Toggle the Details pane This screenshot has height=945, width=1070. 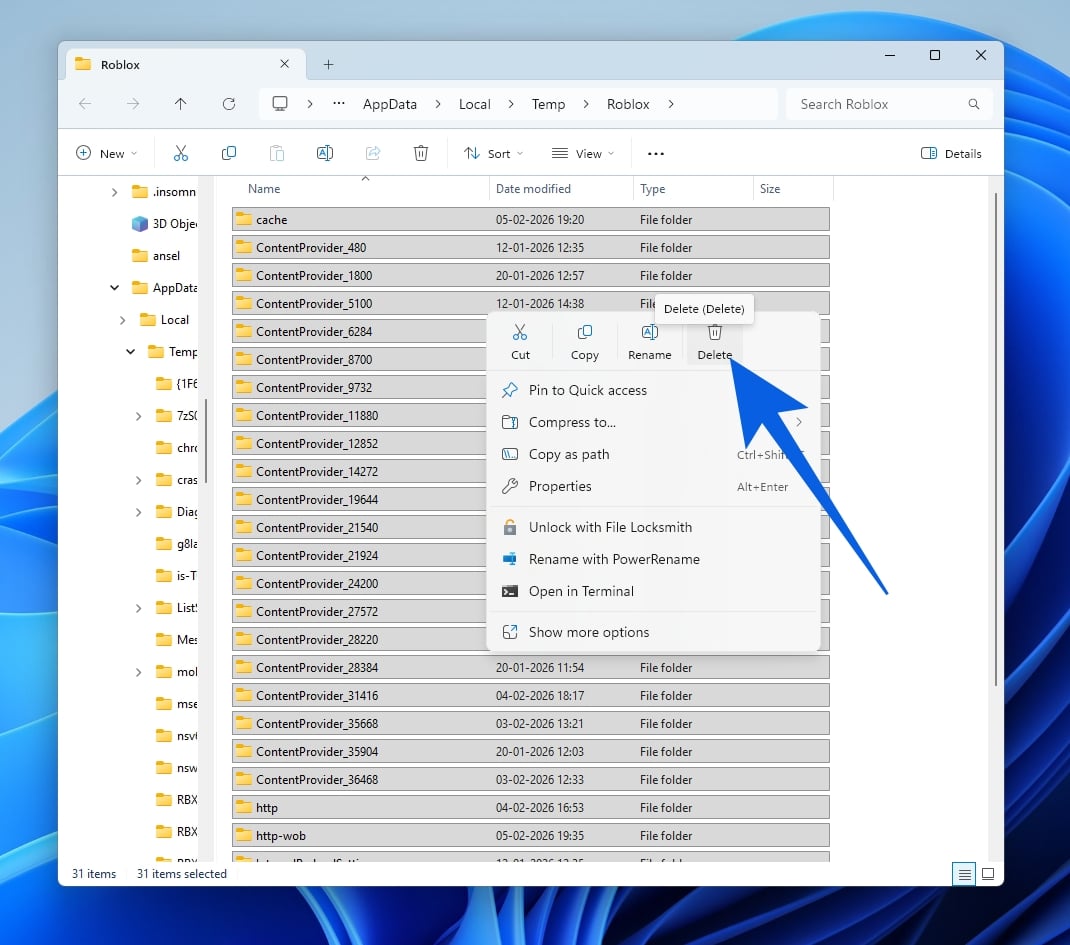pyautogui.click(x=950, y=152)
